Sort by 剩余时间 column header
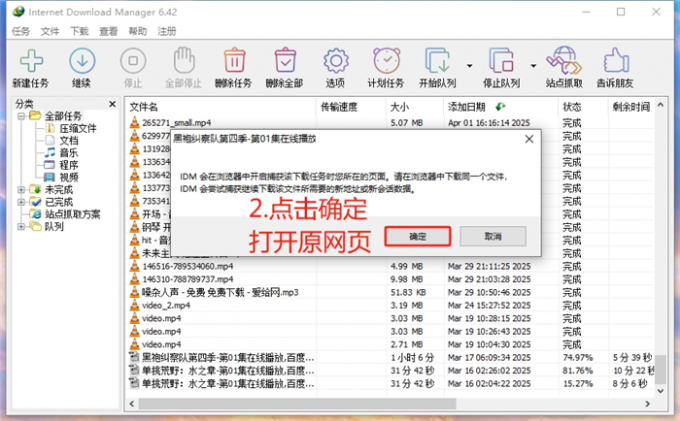Viewport: 680px width, 421px height. [631, 107]
